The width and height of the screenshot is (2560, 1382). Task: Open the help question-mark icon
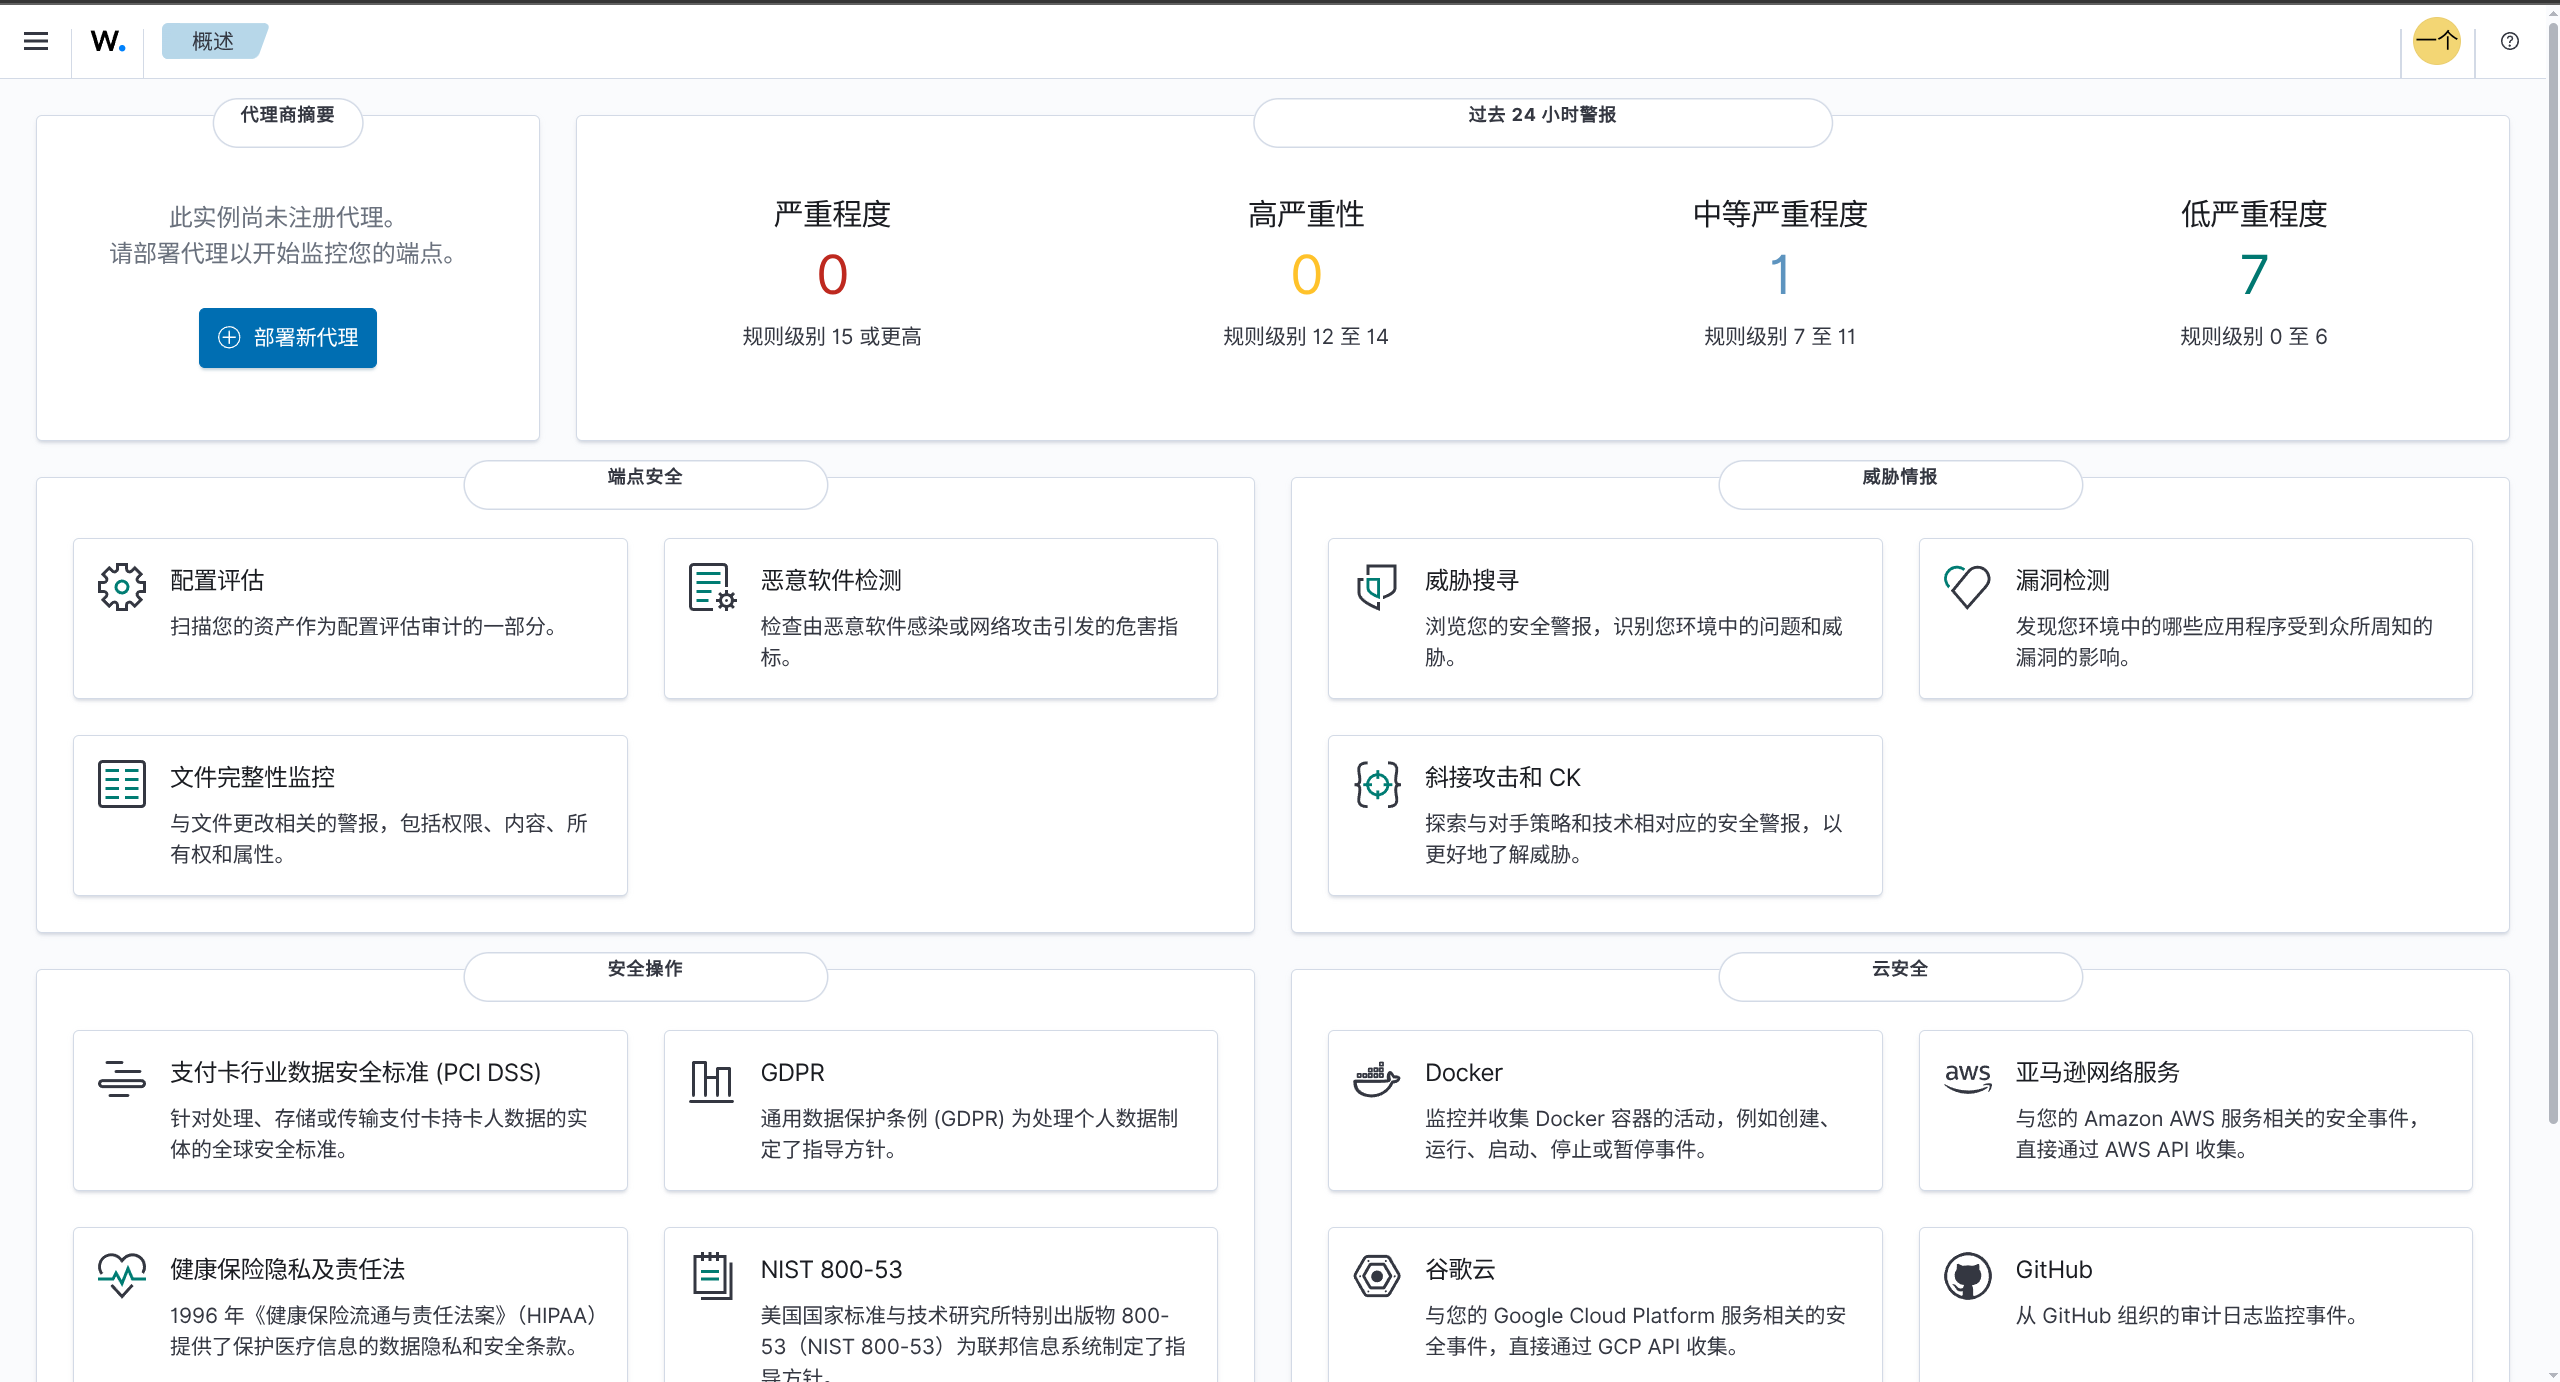pyautogui.click(x=2509, y=41)
